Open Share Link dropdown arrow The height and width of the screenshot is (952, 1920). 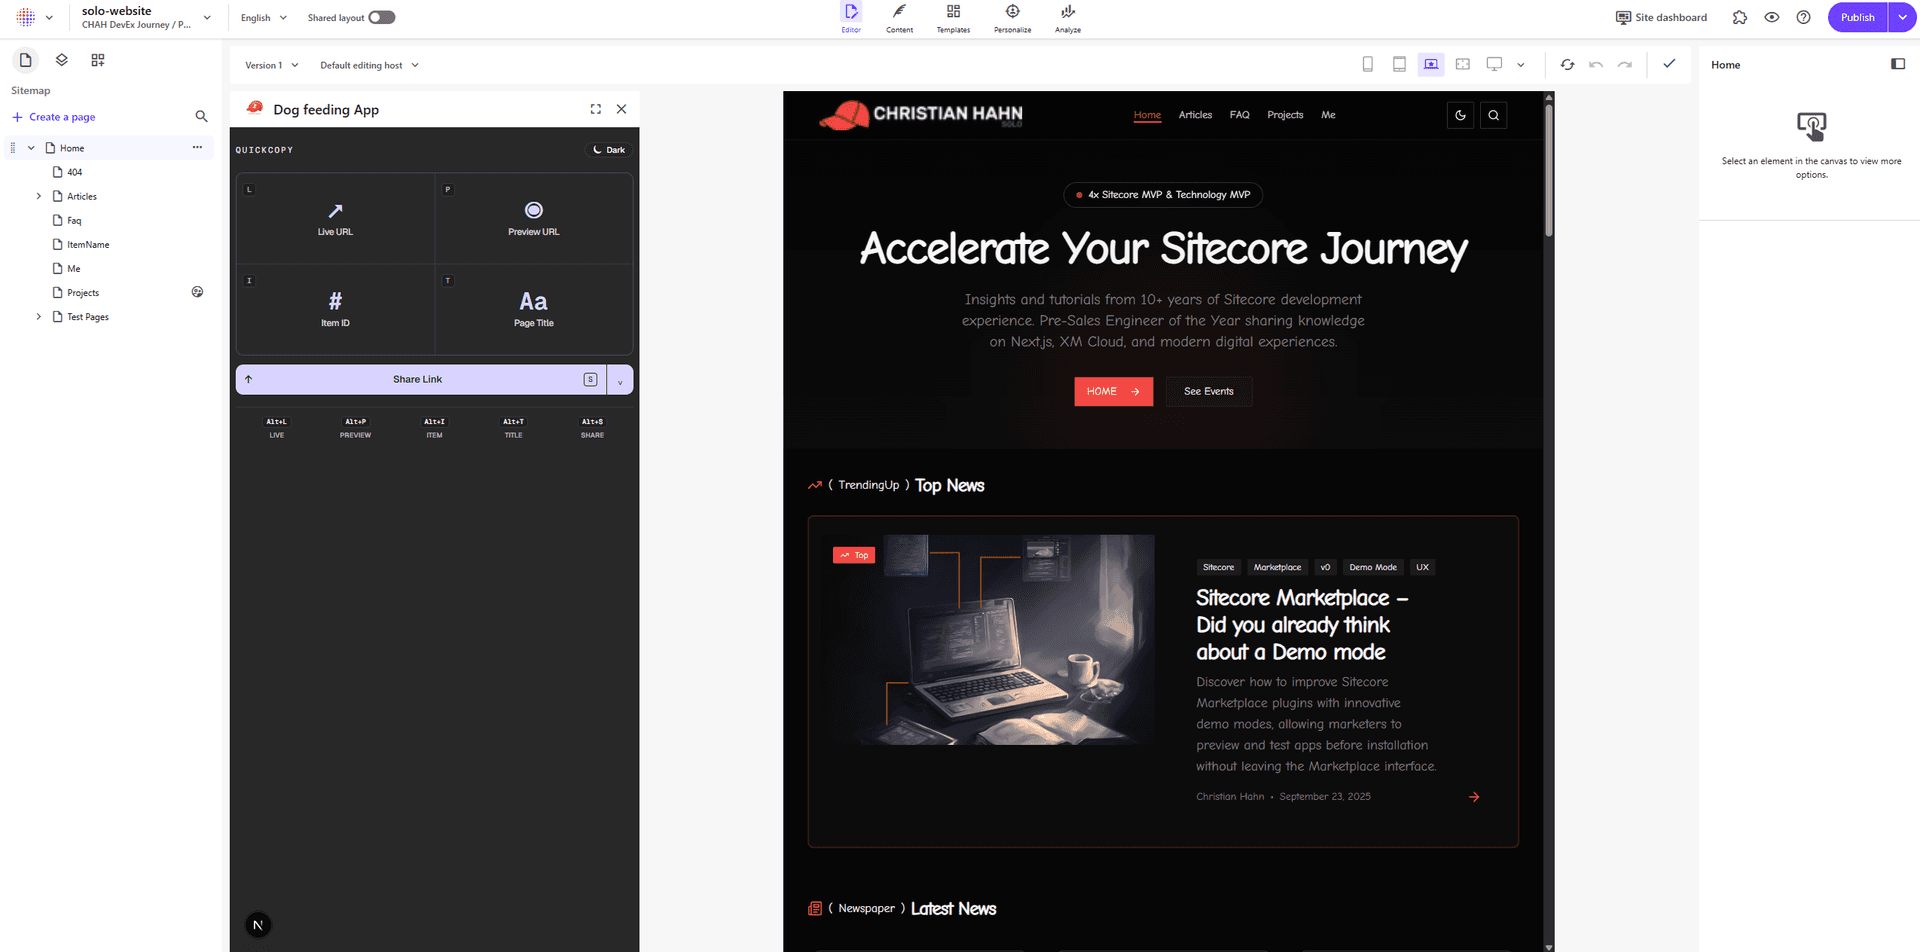point(620,380)
